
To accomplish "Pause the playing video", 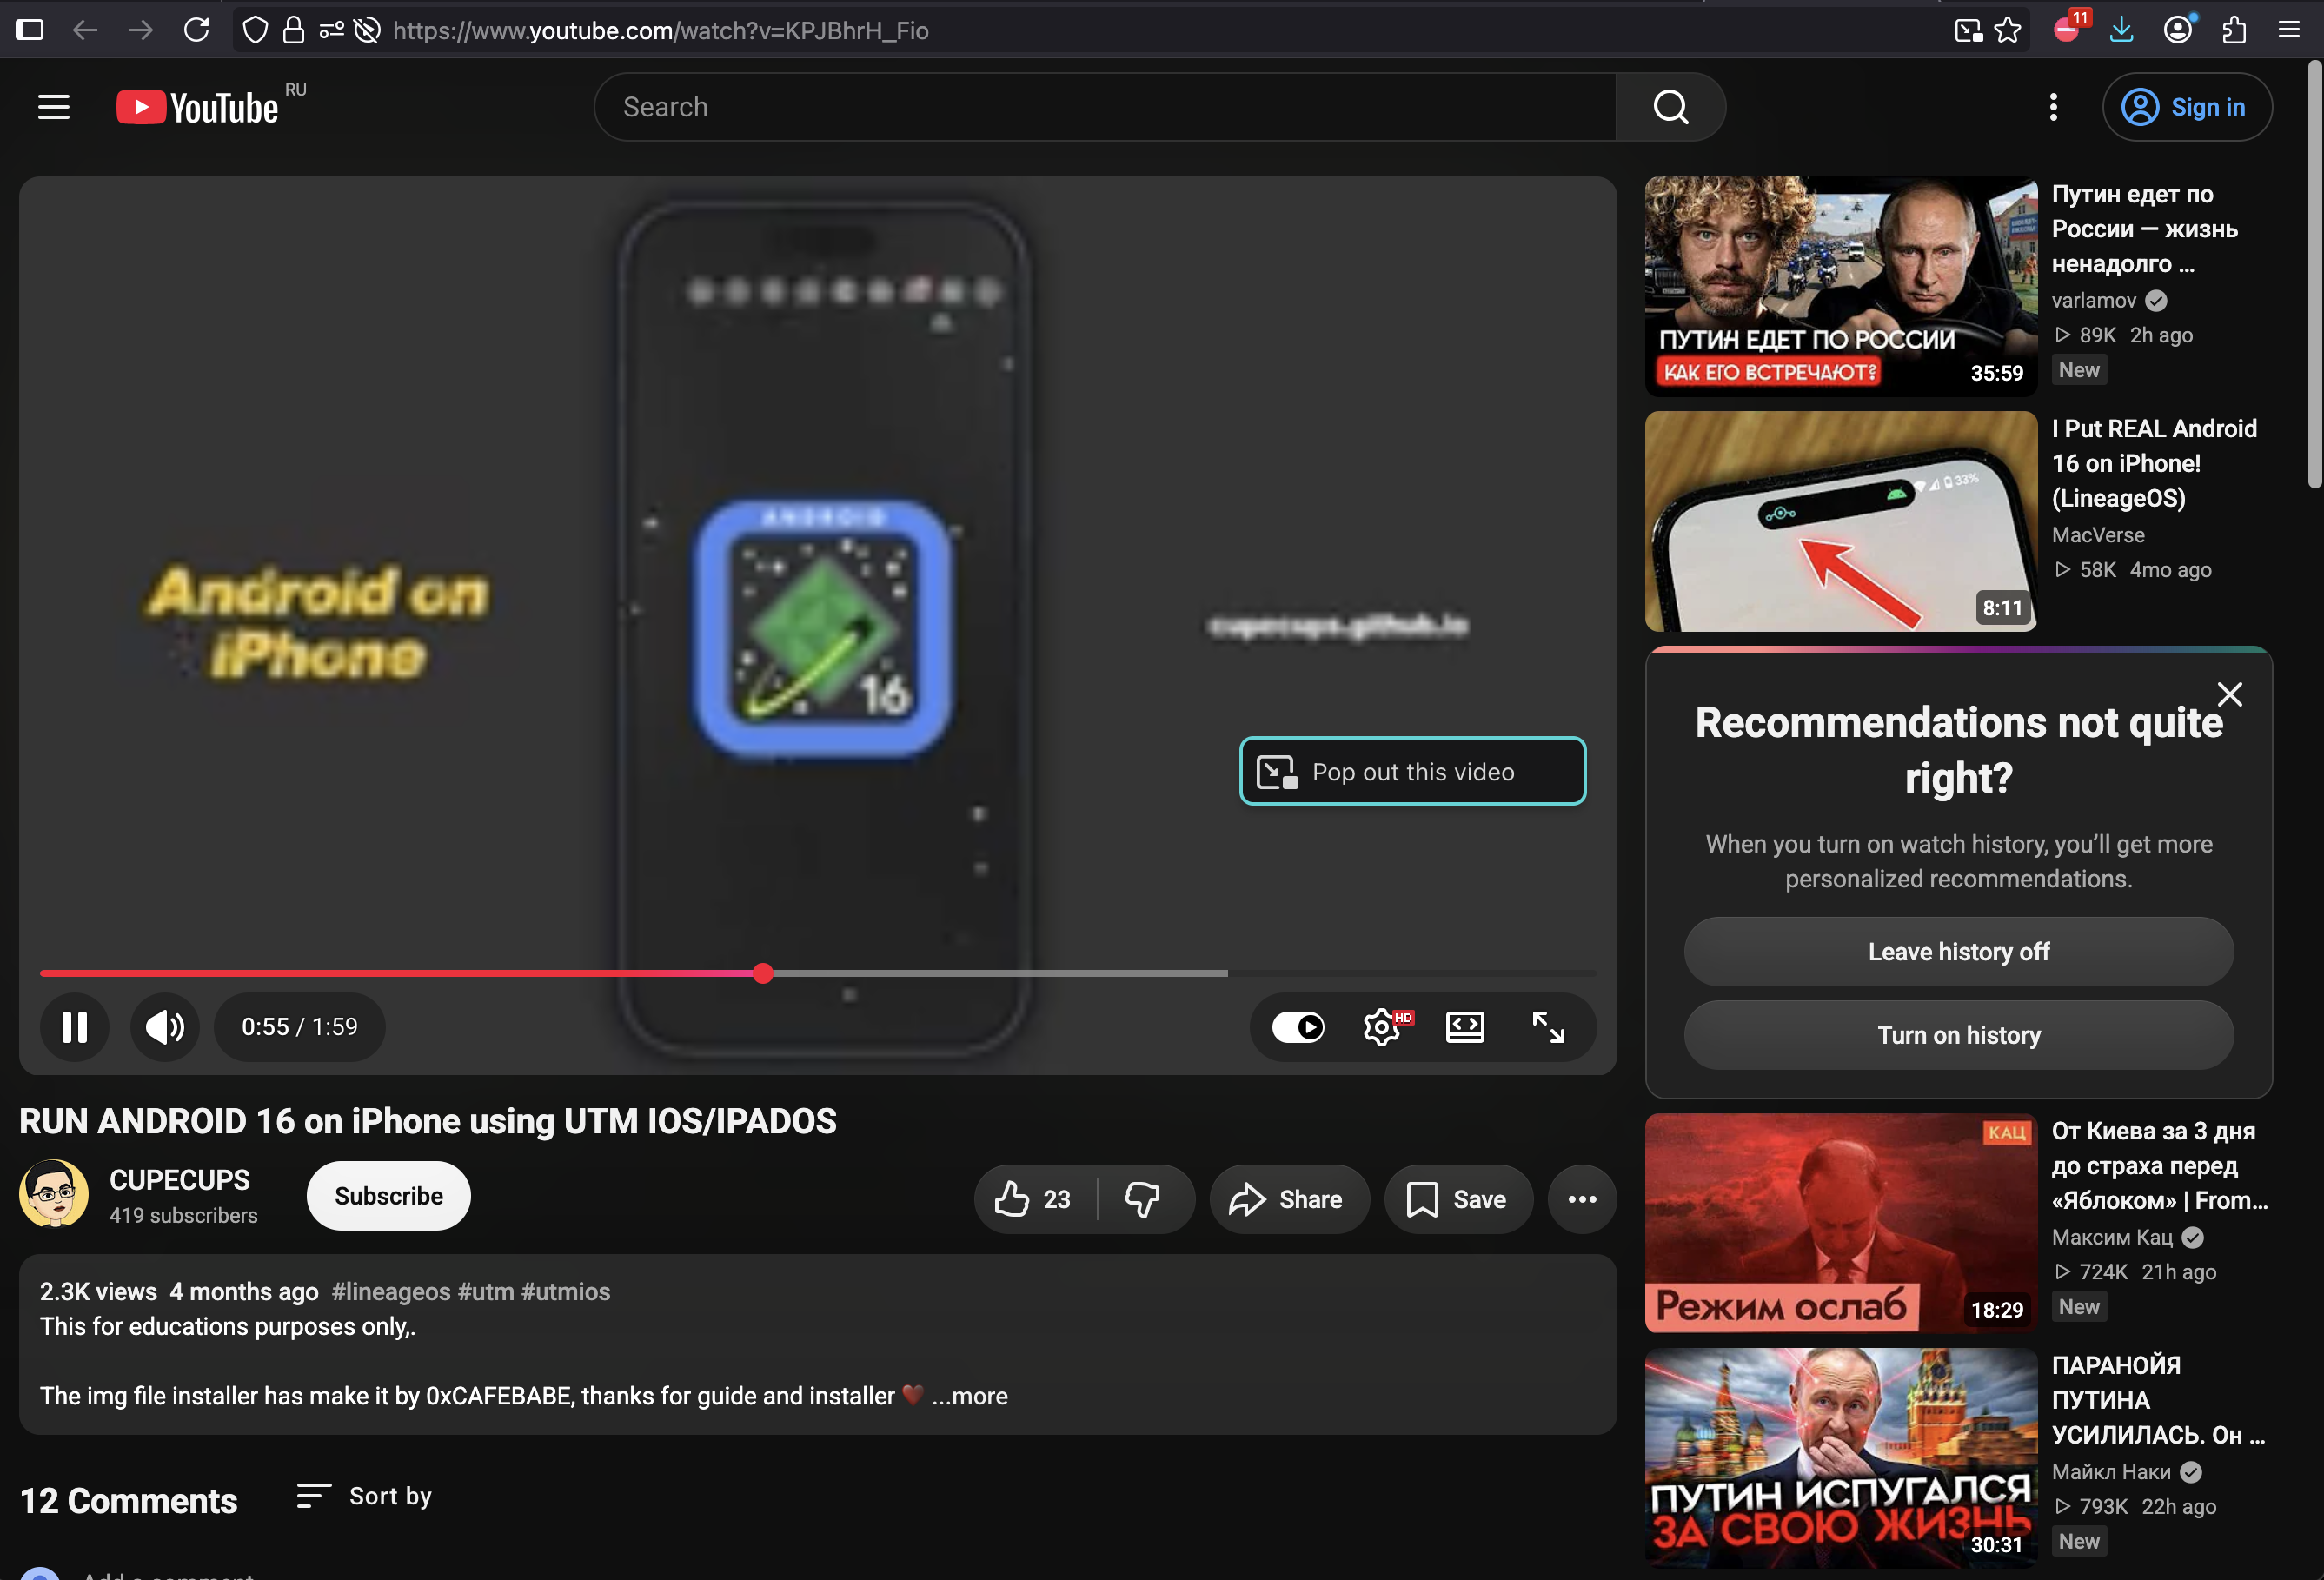I will pyautogui.click(x=75, y=1027).
